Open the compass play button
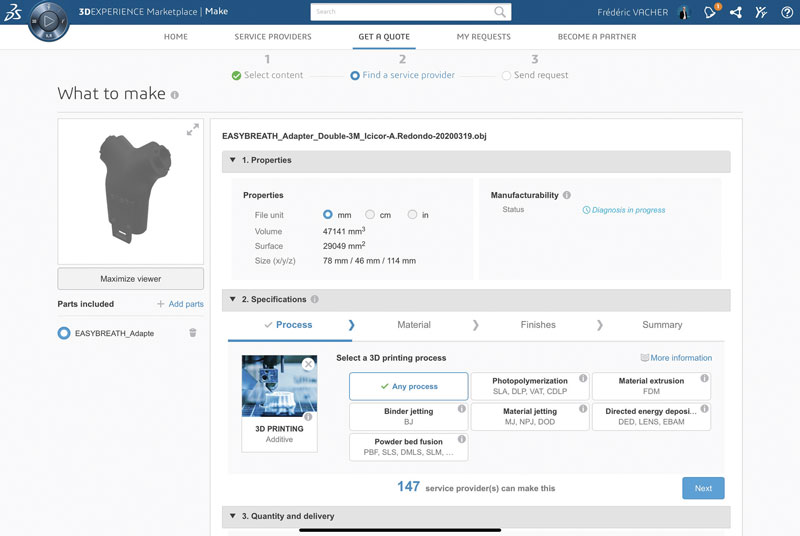This screenshot has height=536, width=800. coord(48,21)
